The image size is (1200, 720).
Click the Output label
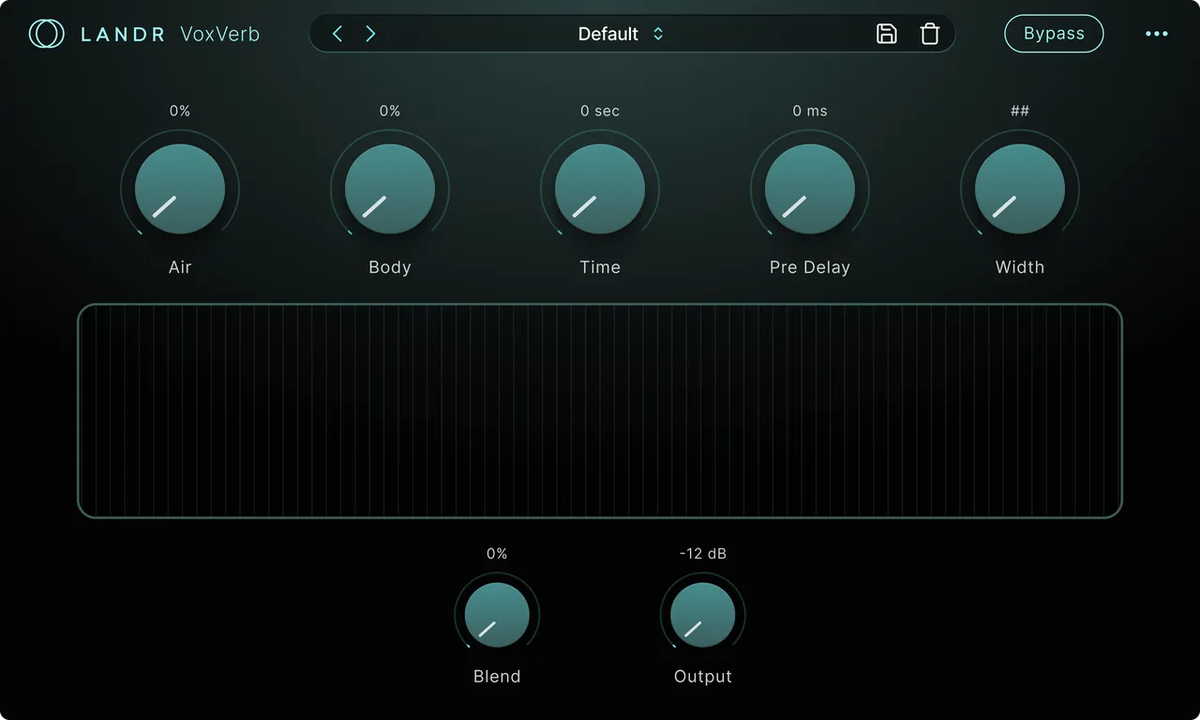702,676
